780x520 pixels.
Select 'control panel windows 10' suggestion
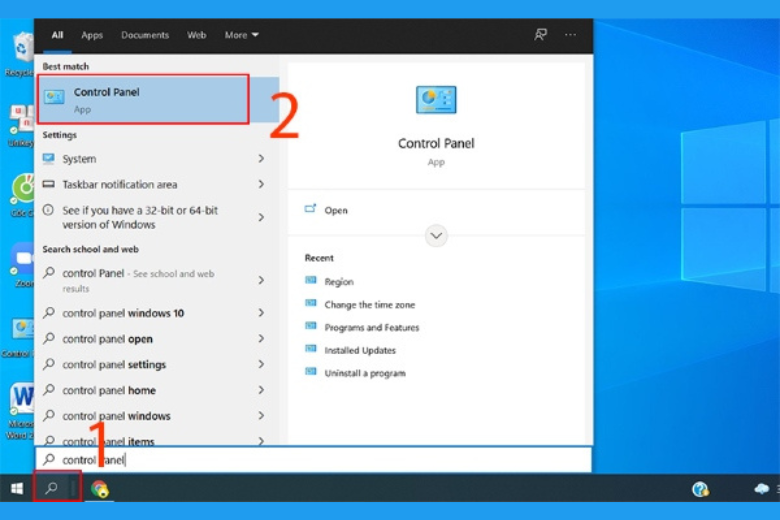pos(156,312)
